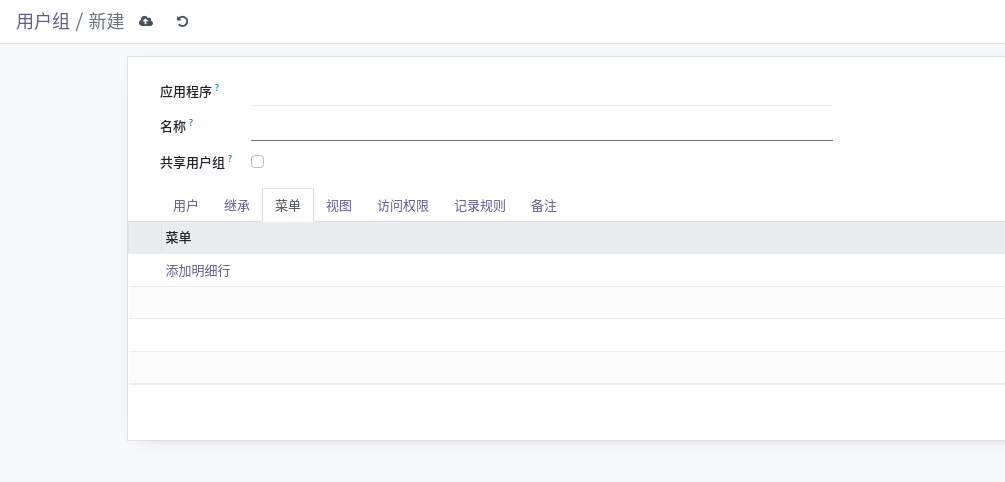1005x482 pixels.
Task: Open help tooltip beside 应用程序 label
Action: [217, 87]
